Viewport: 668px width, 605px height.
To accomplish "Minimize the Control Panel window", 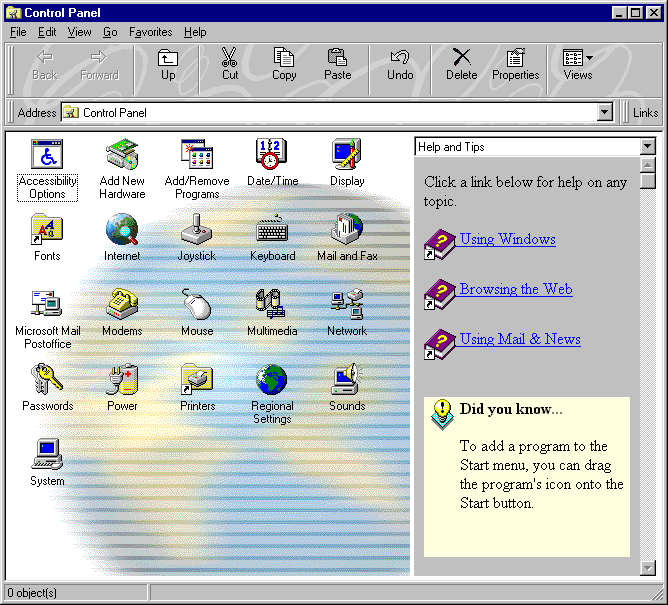I will [x=619, y=13].
